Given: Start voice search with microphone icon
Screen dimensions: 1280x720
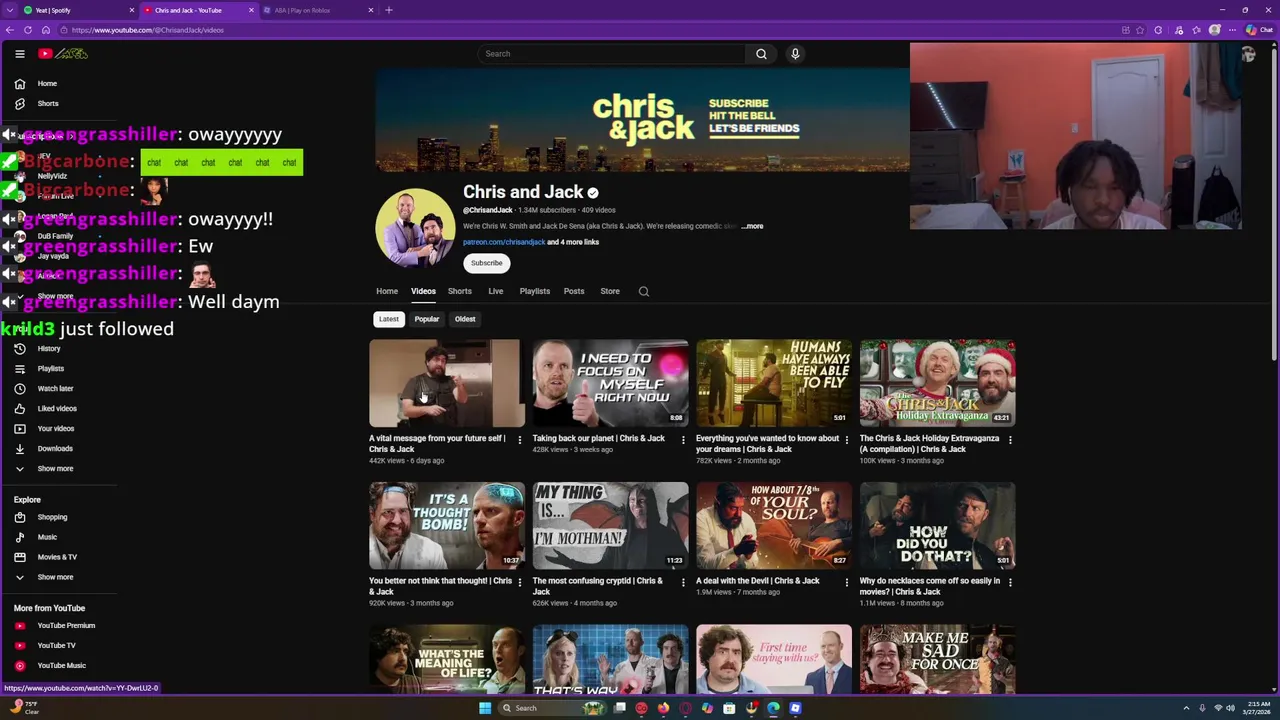Looking at the screenshot, I should [795, 54].
